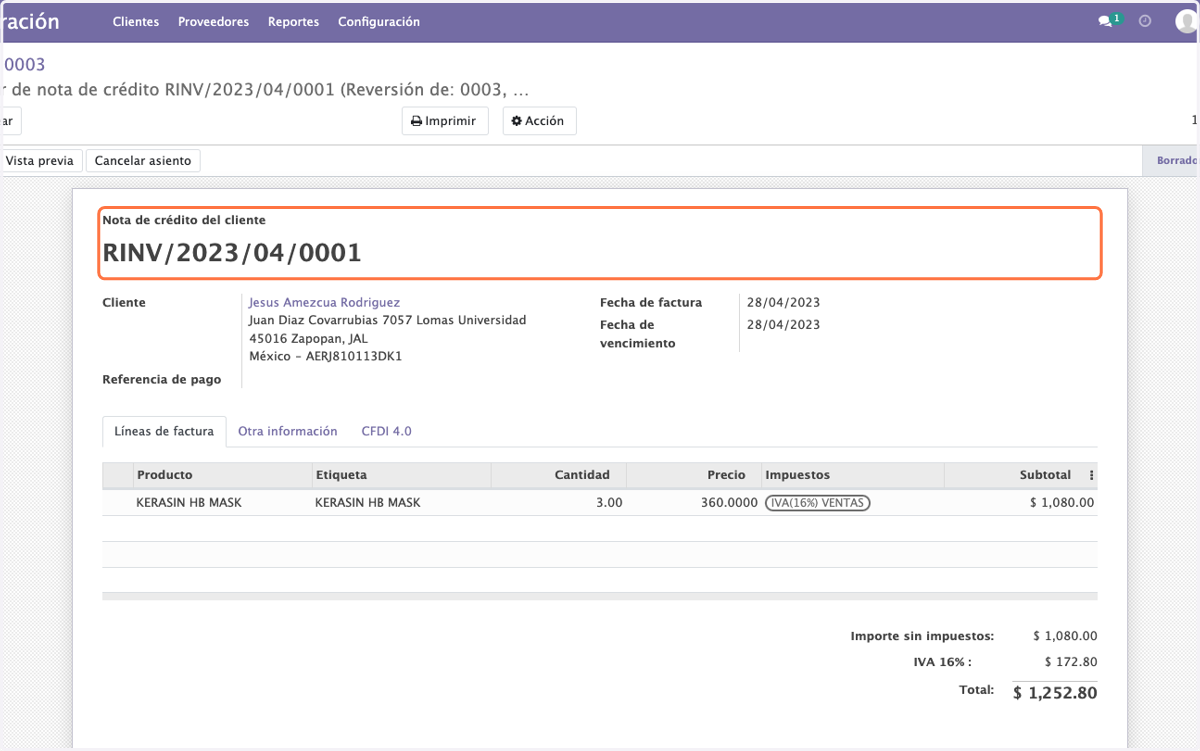Click the Referencia de pago label
Image resolution: width=1200 pixels, height=751 pixels.
(x=162, y=380)
